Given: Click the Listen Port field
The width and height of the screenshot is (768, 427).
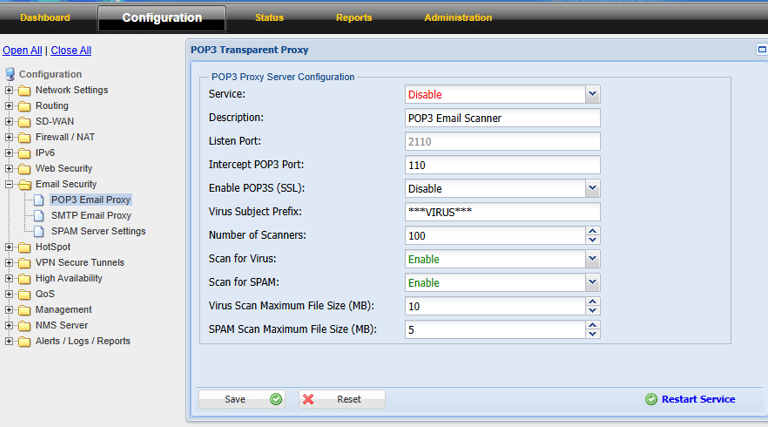Looking at the screenshot, I should pyautogui.click(x=503, y=142).
